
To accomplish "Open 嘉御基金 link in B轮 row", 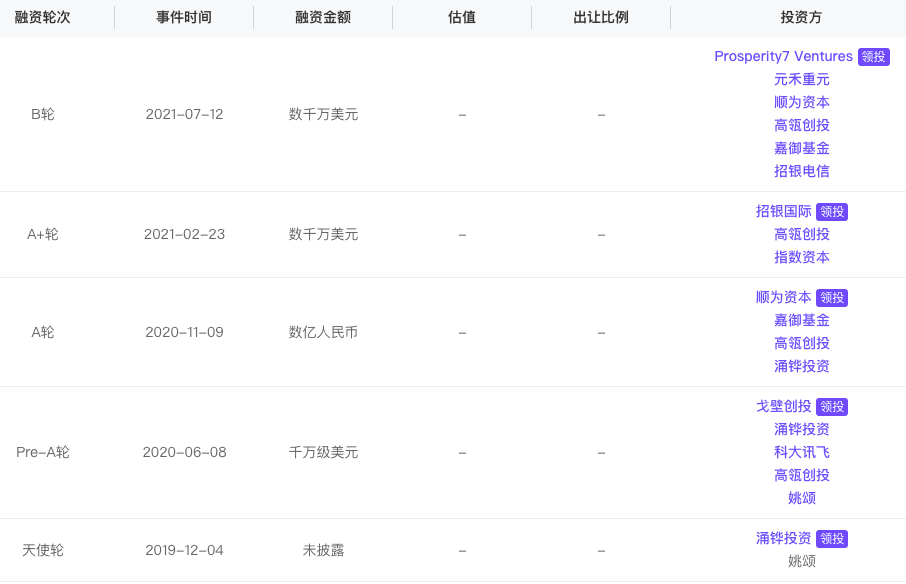I will point(801,148).
